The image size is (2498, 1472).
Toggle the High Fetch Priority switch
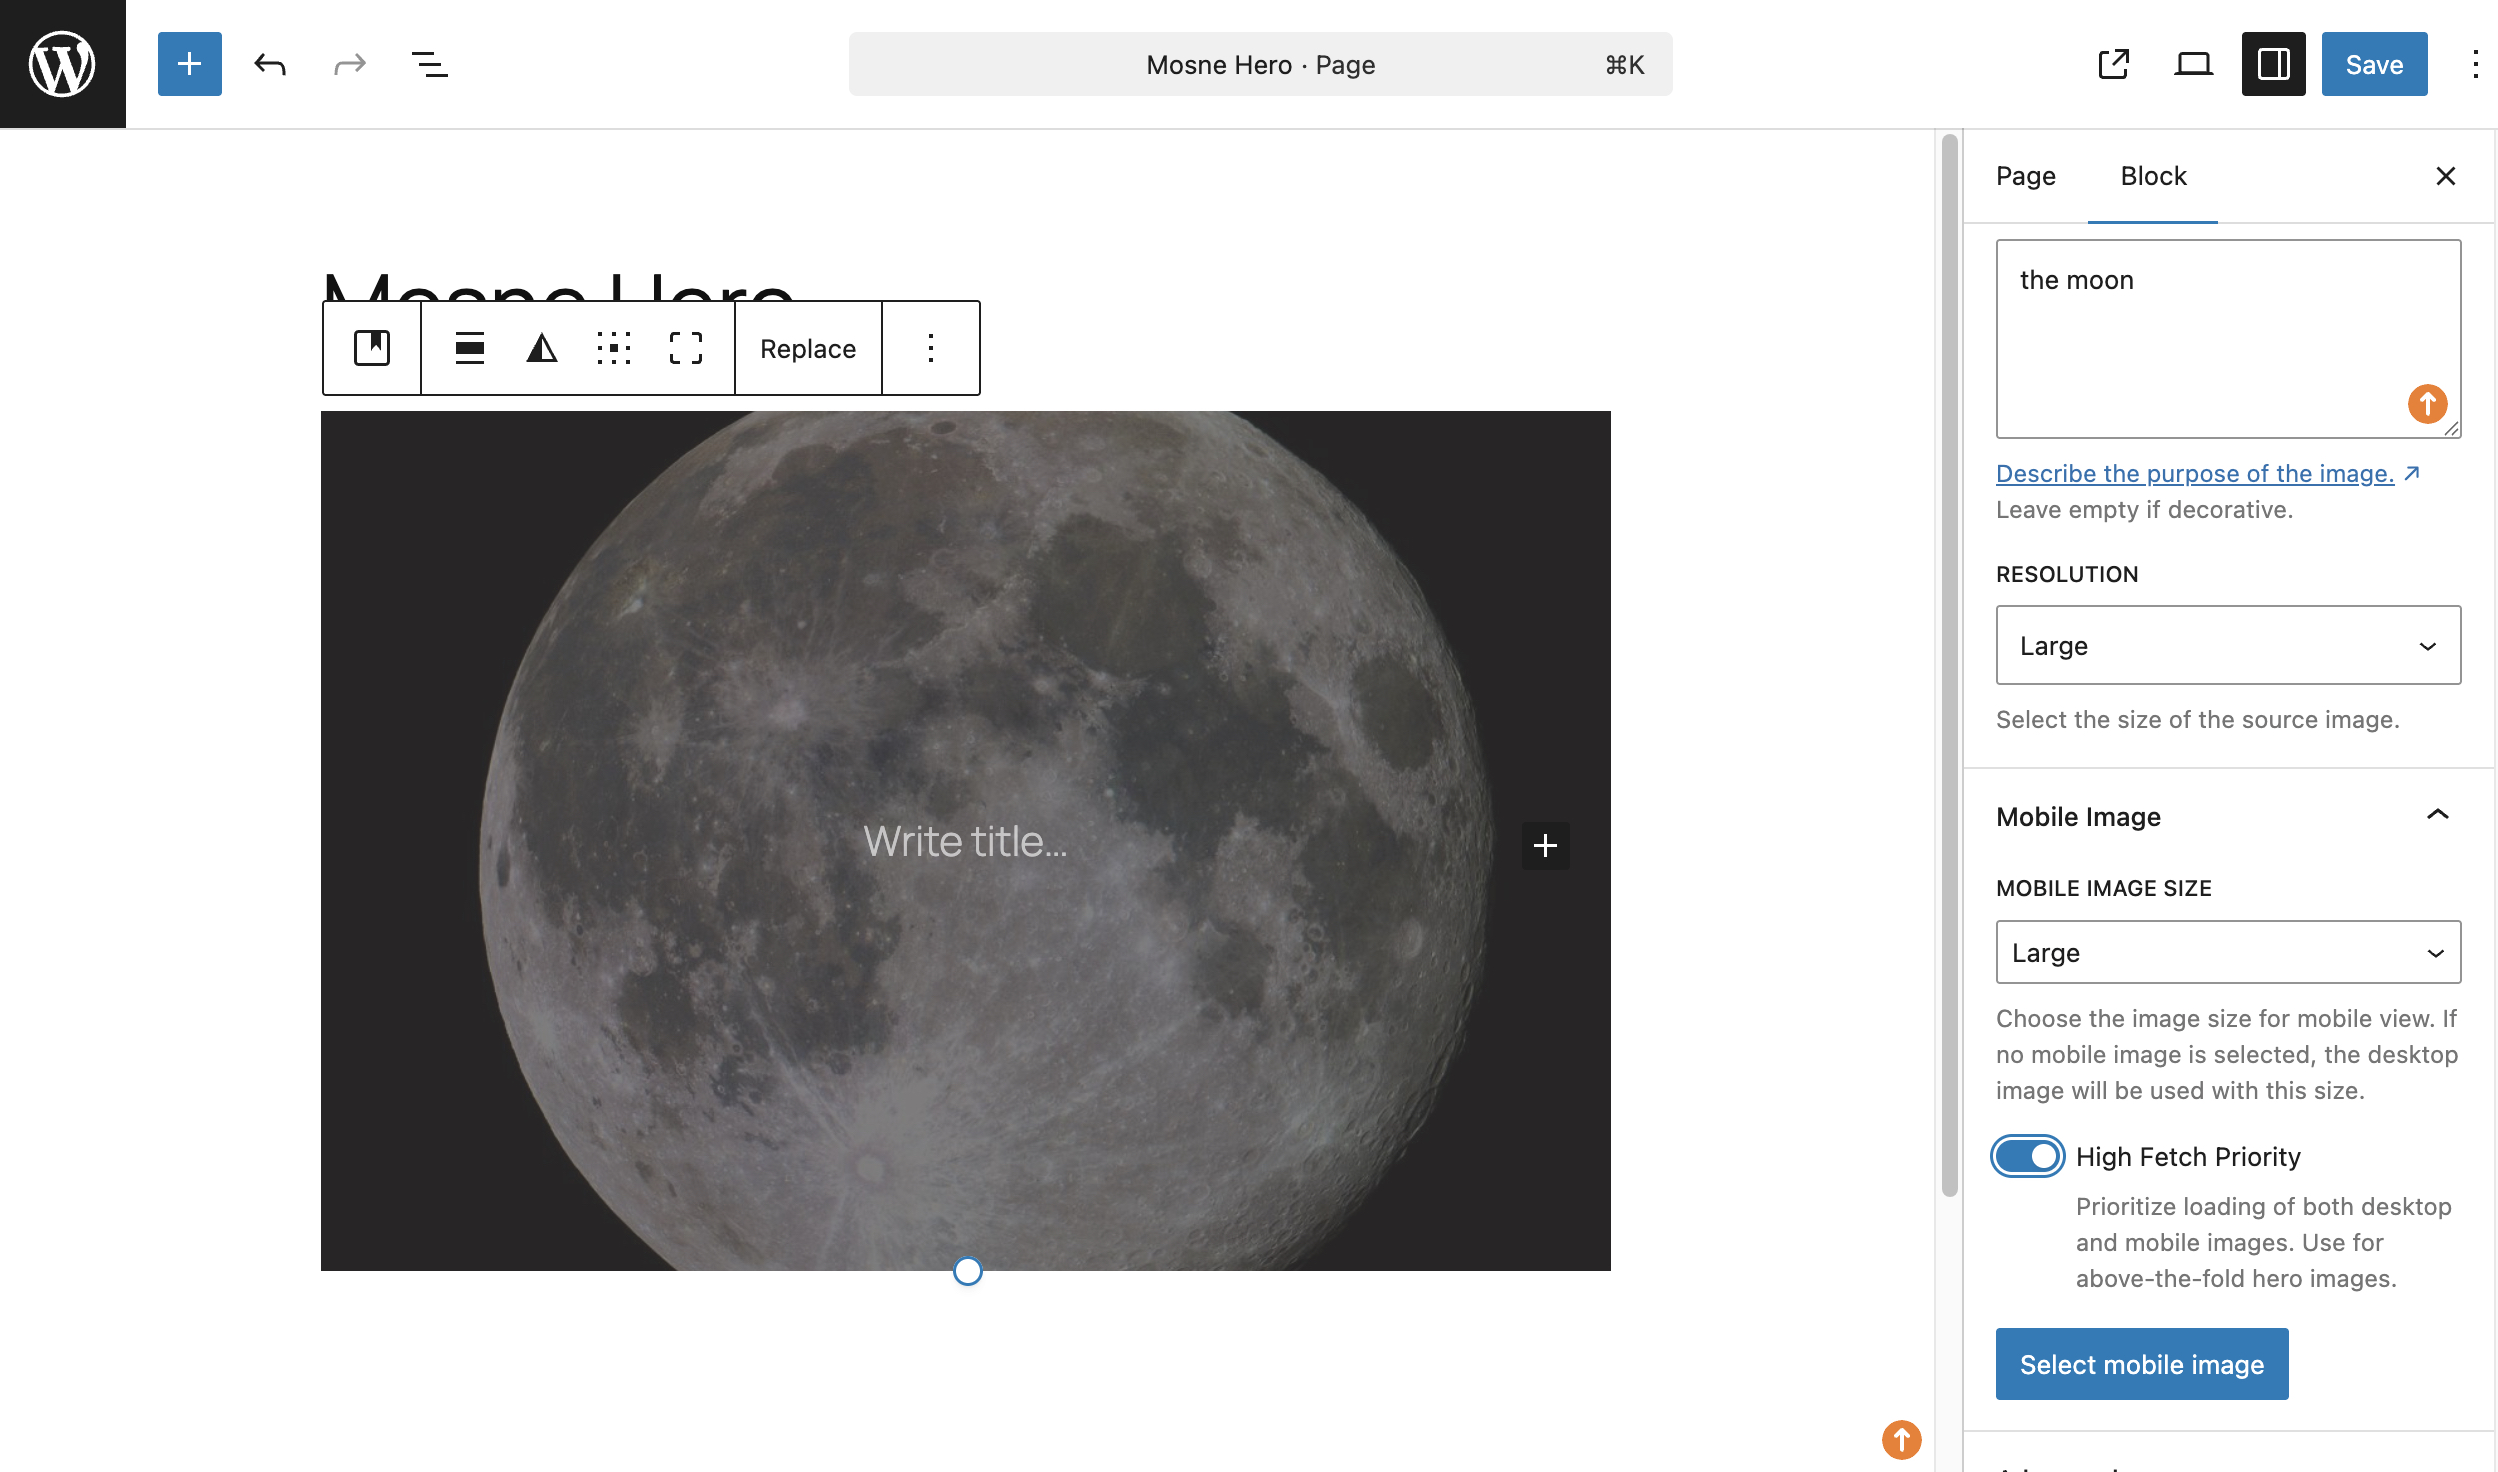[2027, 1156]
